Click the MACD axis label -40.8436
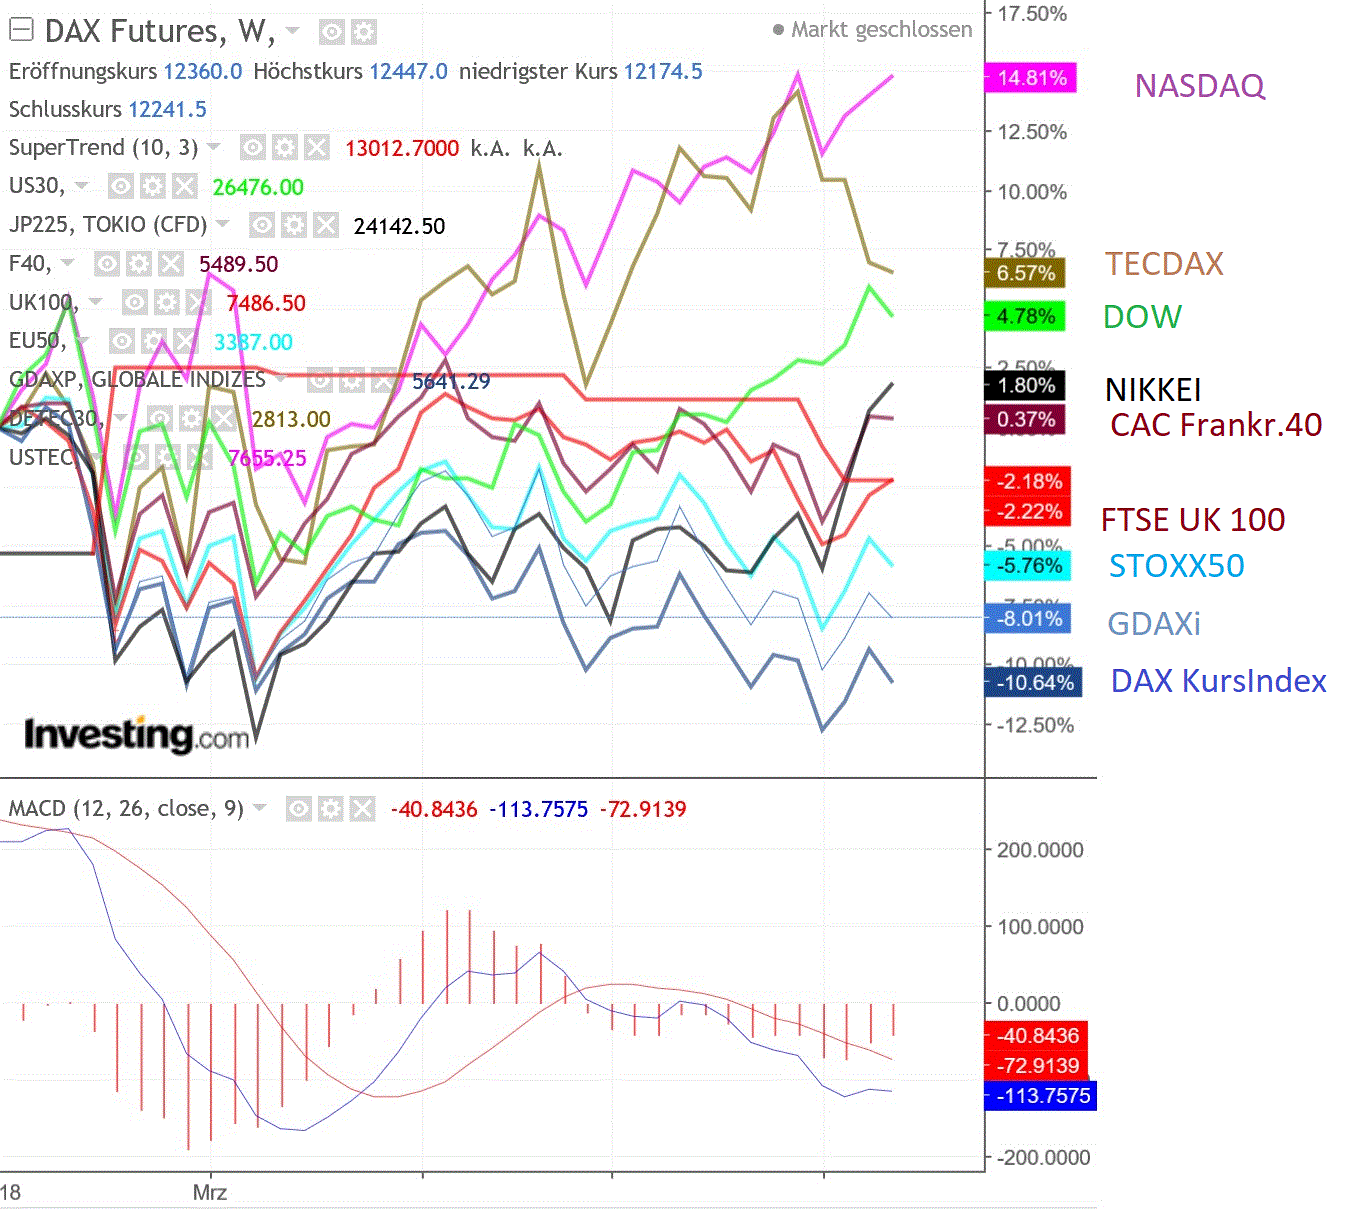Viewport: 1368px width, 1209px height. (x=1036, y=1036)
